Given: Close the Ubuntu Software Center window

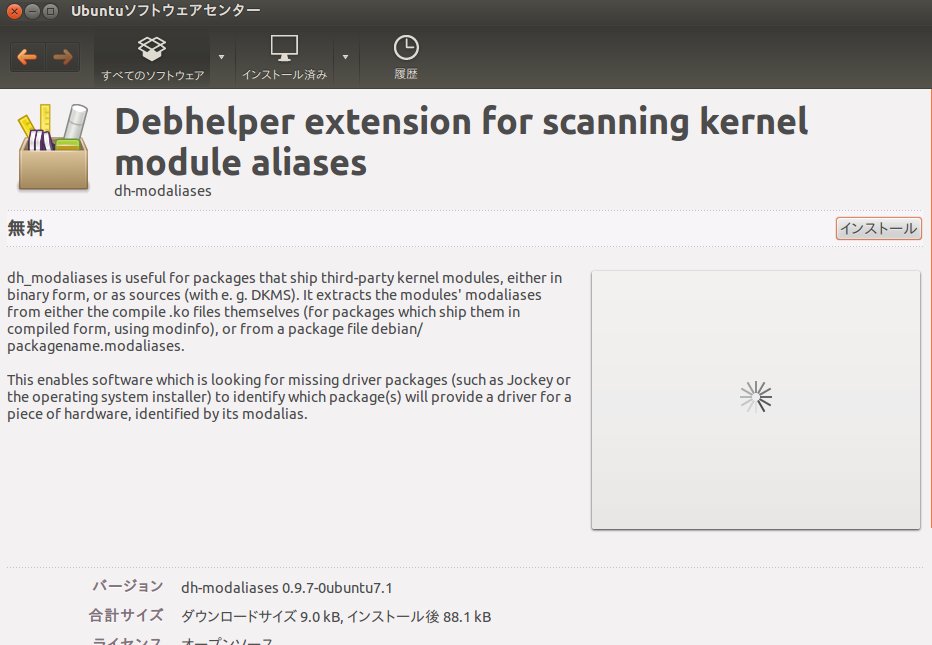Looking at the screenshot, I should pyautogui.click(x=14, y=11).
